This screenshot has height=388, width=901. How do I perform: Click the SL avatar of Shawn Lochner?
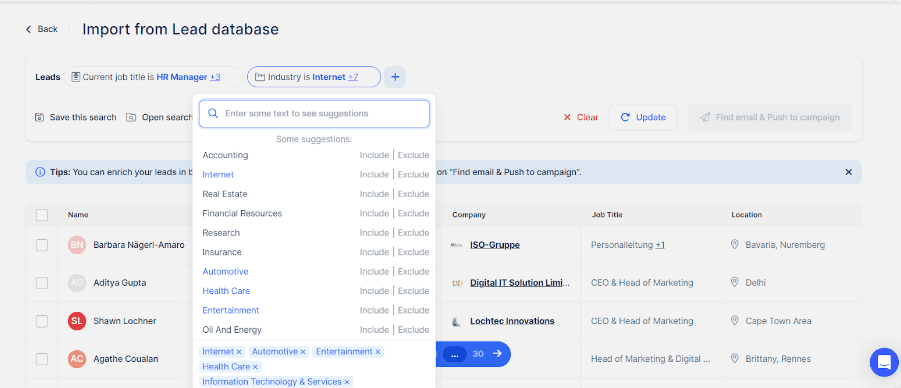[77, 321]
